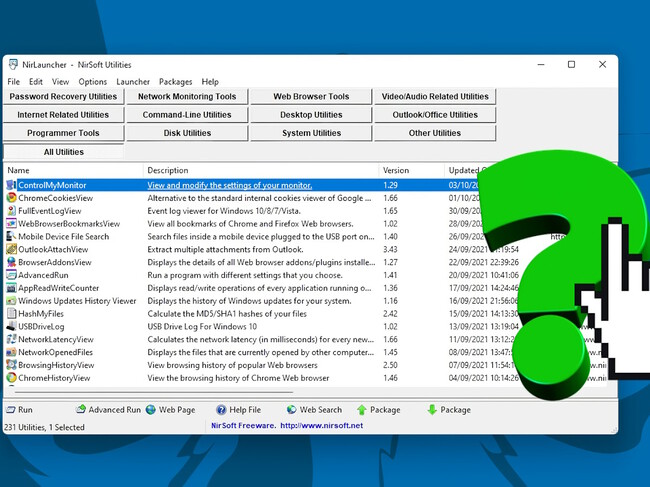This screenshot has height=487, width=650.
Task: Click the BrowserAddonsView icon
Action: click(11, 262)
